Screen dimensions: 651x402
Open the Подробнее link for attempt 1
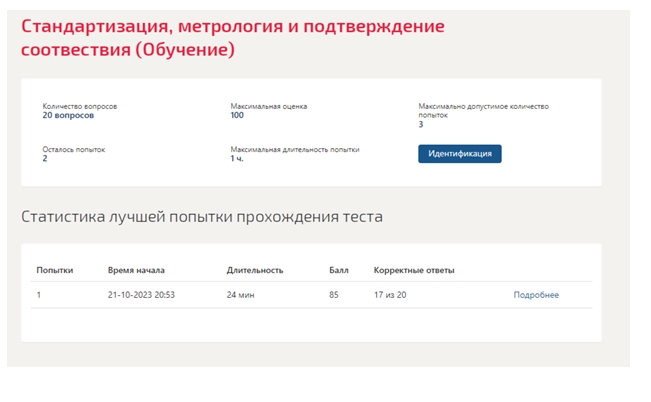click(x=536, y=295)
